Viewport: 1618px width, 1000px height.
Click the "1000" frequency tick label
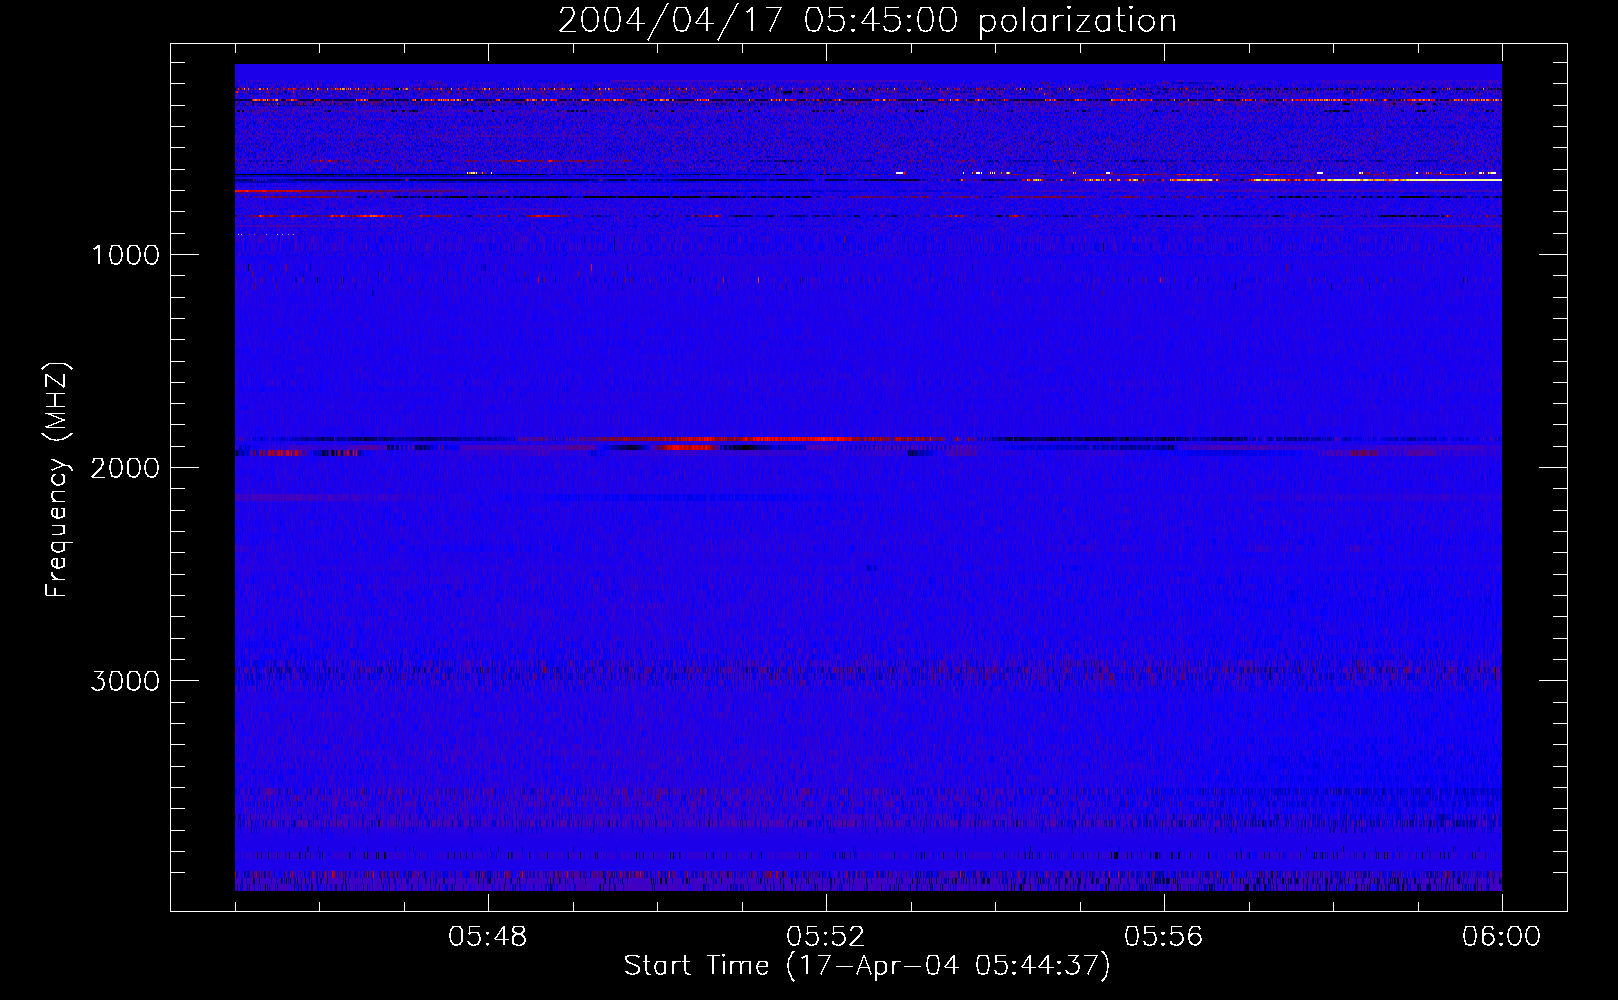coord(125,255)
